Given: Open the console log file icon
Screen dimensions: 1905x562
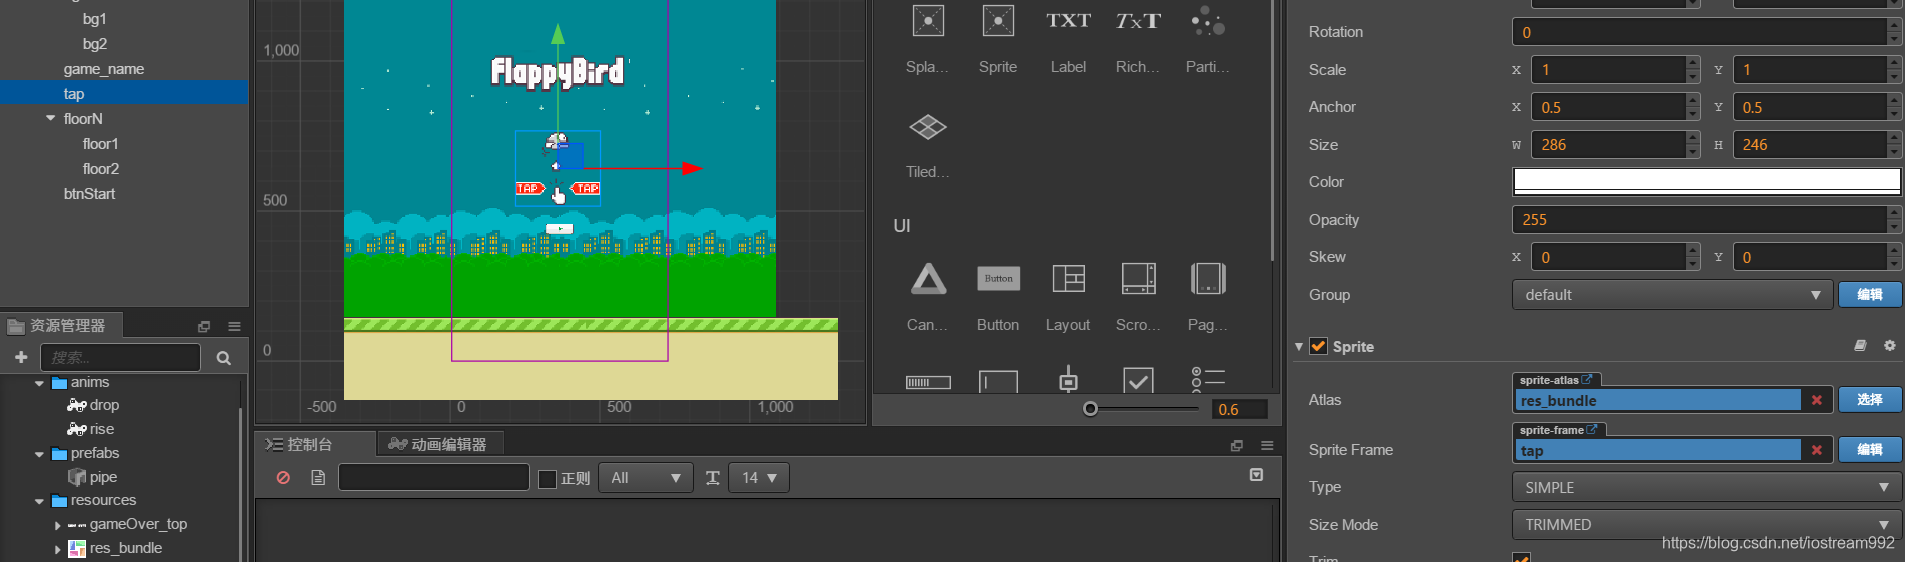Looking at the screenshot, I should pos(318,478).
